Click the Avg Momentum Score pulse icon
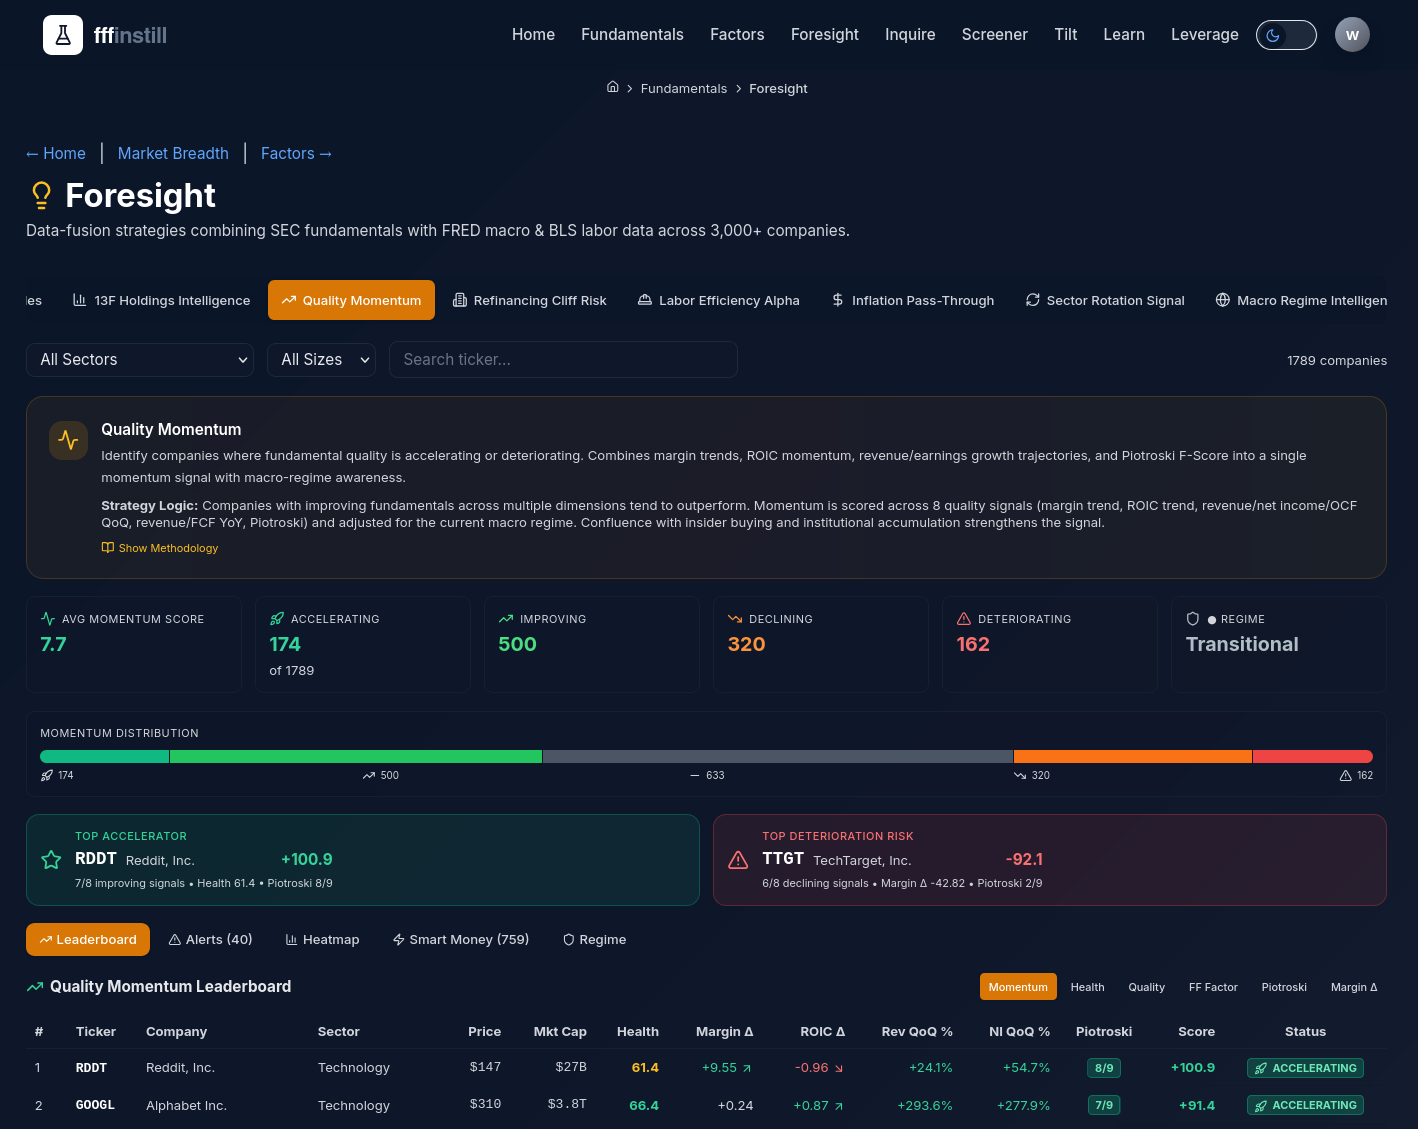This screenshot has width=1418, height=1129. (x=47, y=619)
